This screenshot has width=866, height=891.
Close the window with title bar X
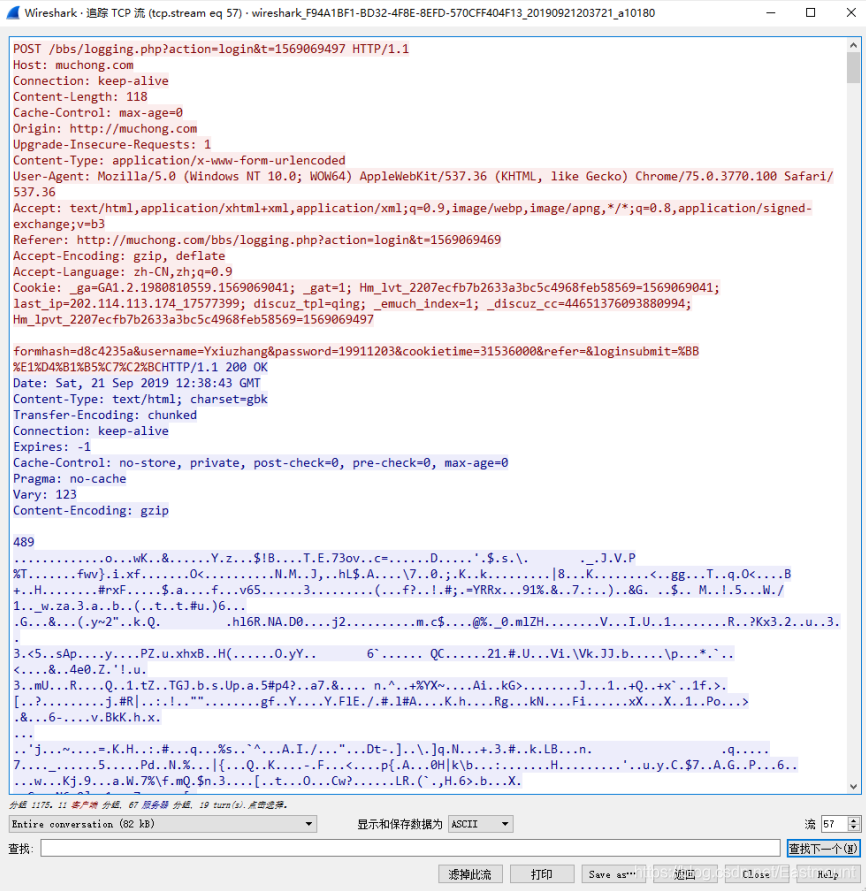point(851,13)
